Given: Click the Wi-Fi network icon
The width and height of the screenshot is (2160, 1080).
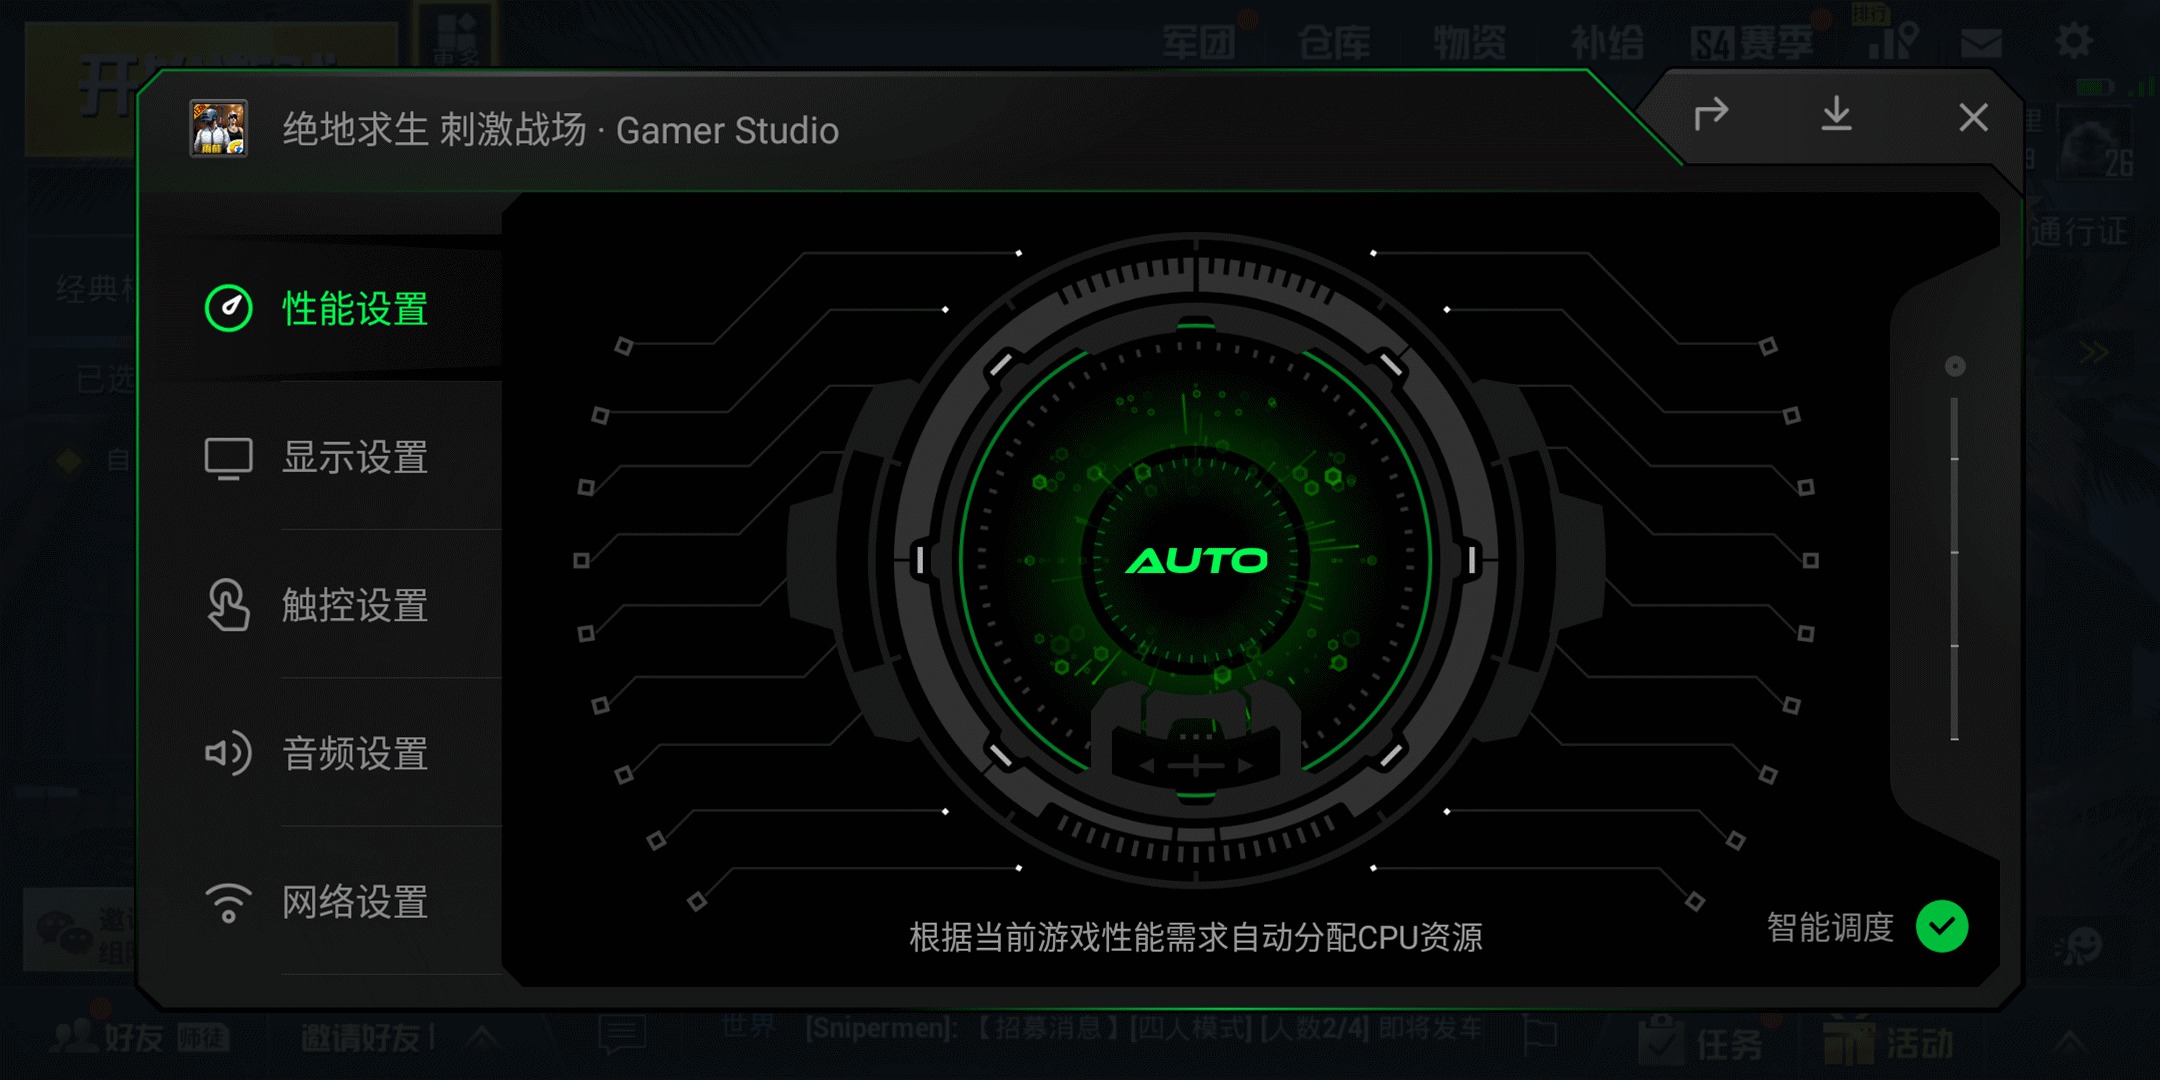Looking at the screenshot, I should pos(229,903).
